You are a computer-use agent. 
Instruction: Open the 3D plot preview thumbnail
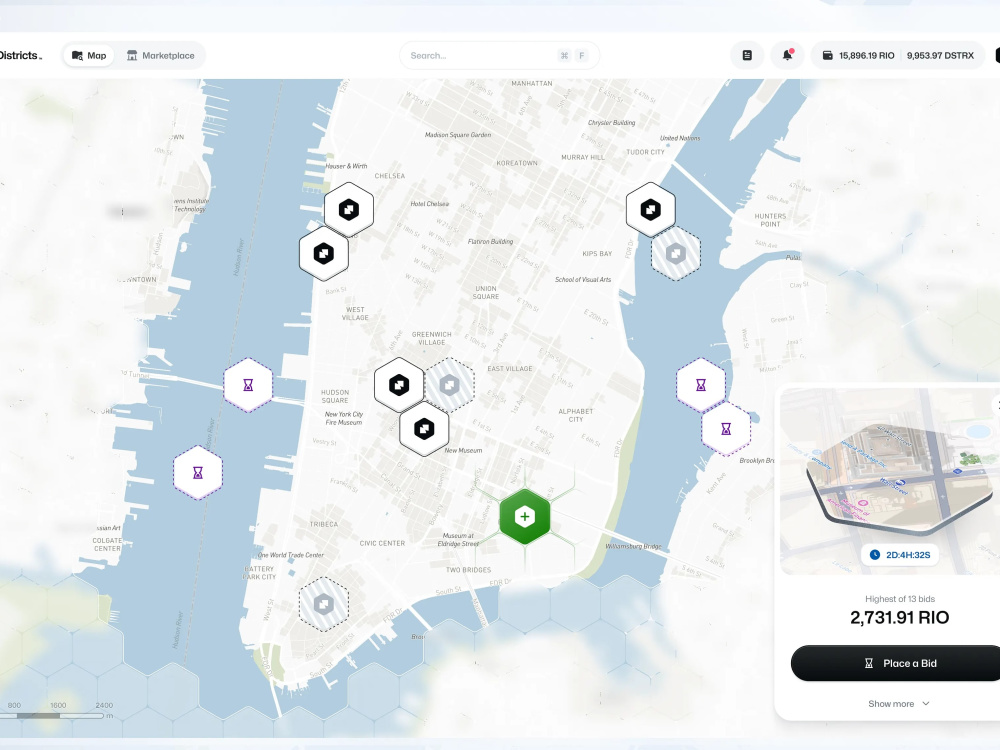click(x=890, y=482)
